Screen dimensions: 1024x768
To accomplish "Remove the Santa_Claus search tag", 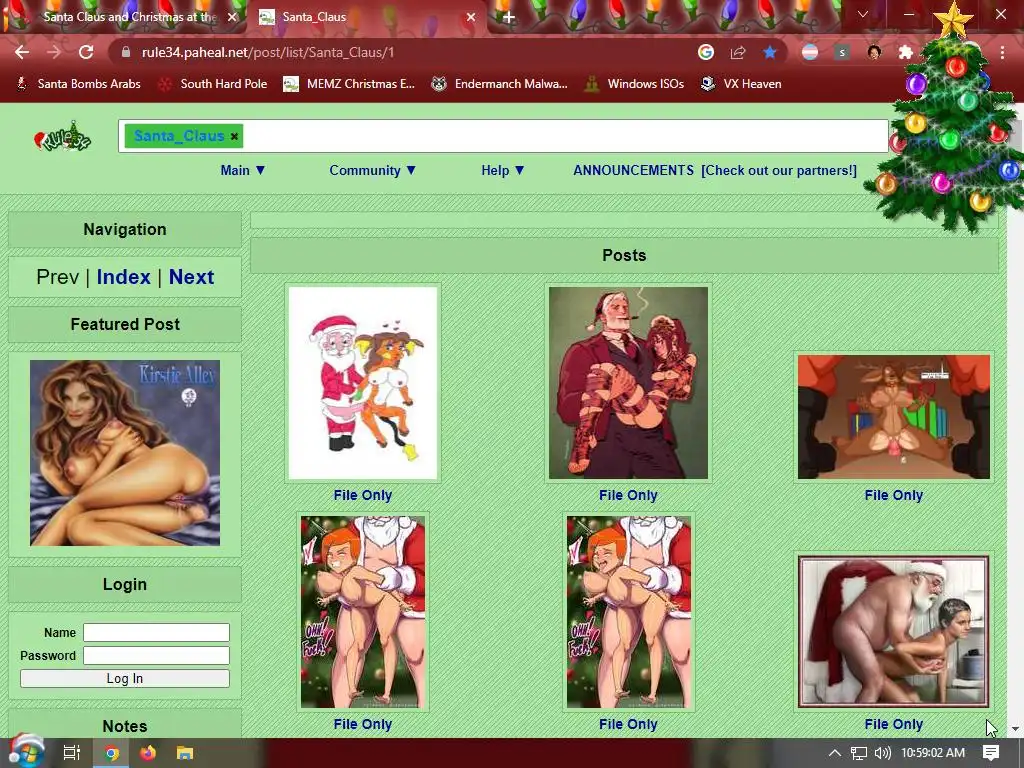I will coord(234,136).
